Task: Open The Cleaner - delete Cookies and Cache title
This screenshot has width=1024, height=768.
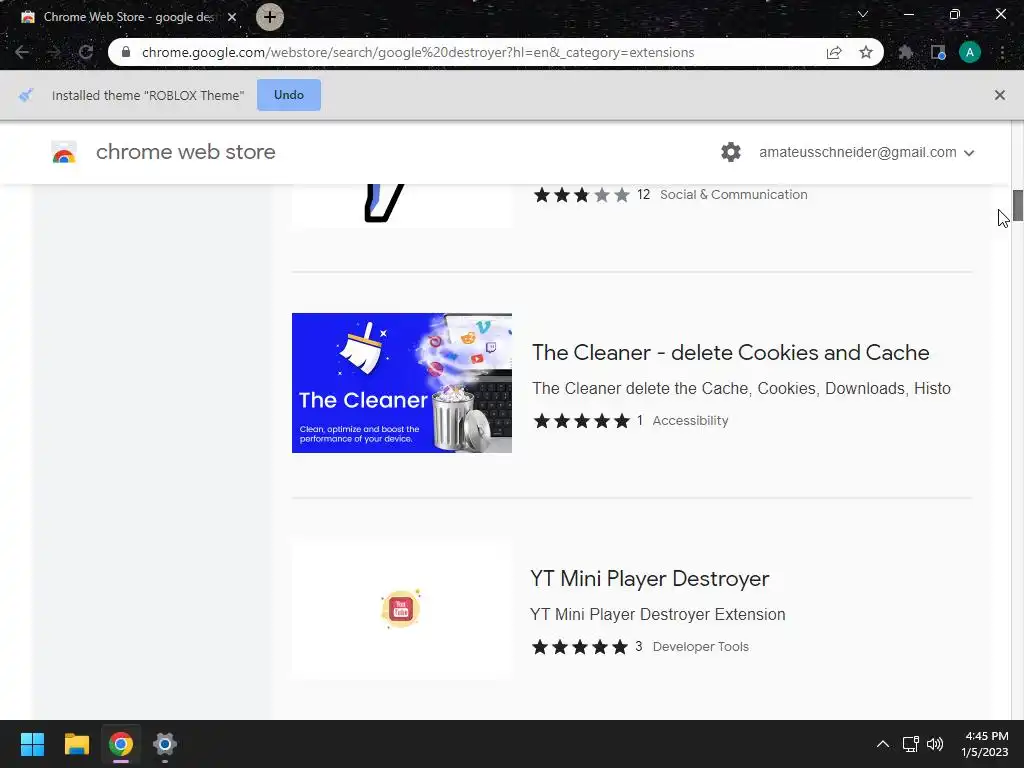Action: [x=731, y=353]
